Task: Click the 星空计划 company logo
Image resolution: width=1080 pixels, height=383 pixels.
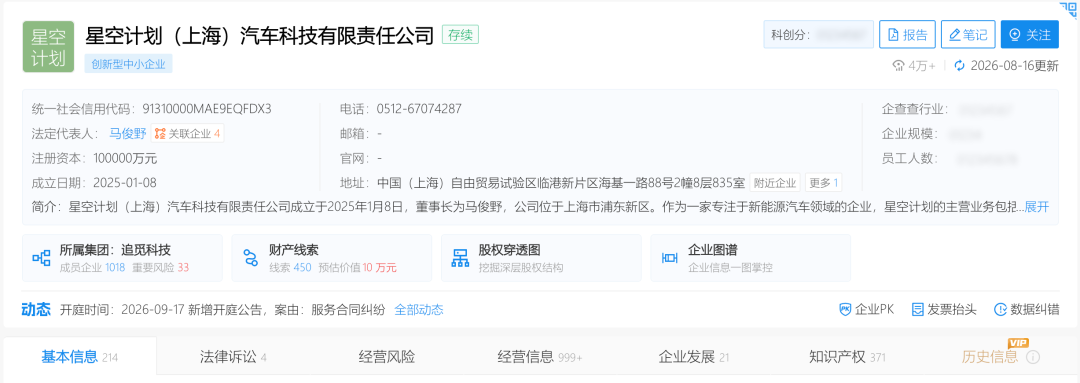Action: 48,47
